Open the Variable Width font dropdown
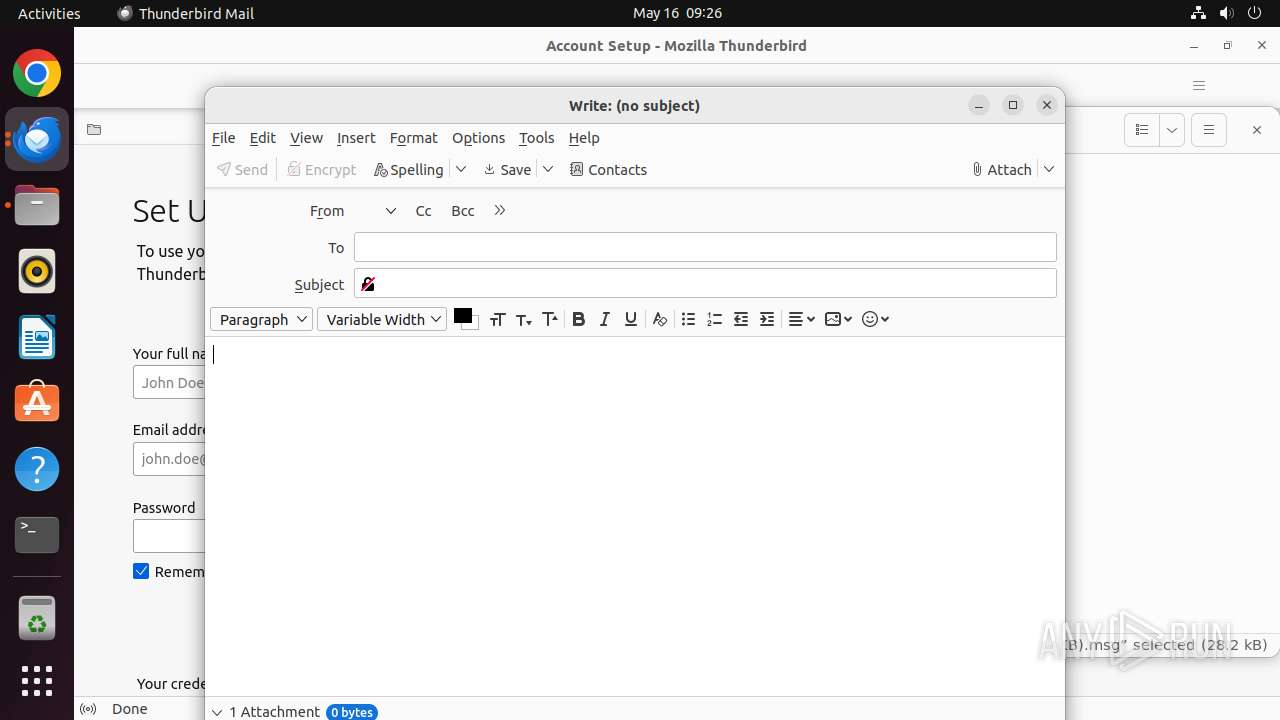 click(x=382, y=319)
